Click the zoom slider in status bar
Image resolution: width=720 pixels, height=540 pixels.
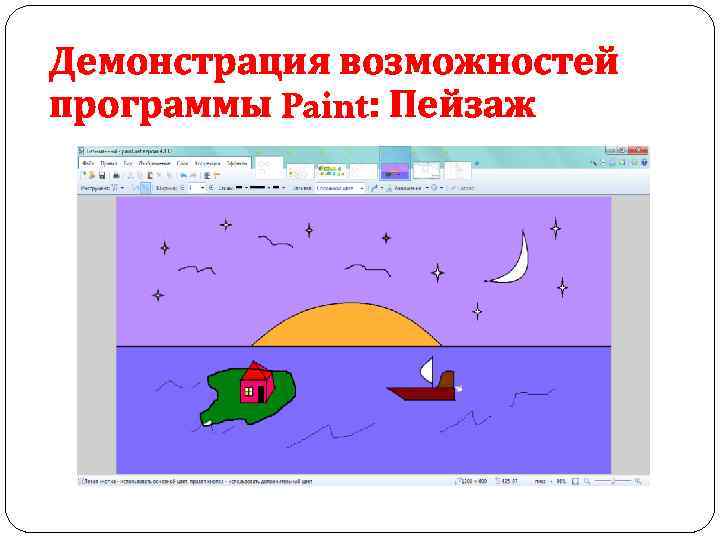point(613,482)
